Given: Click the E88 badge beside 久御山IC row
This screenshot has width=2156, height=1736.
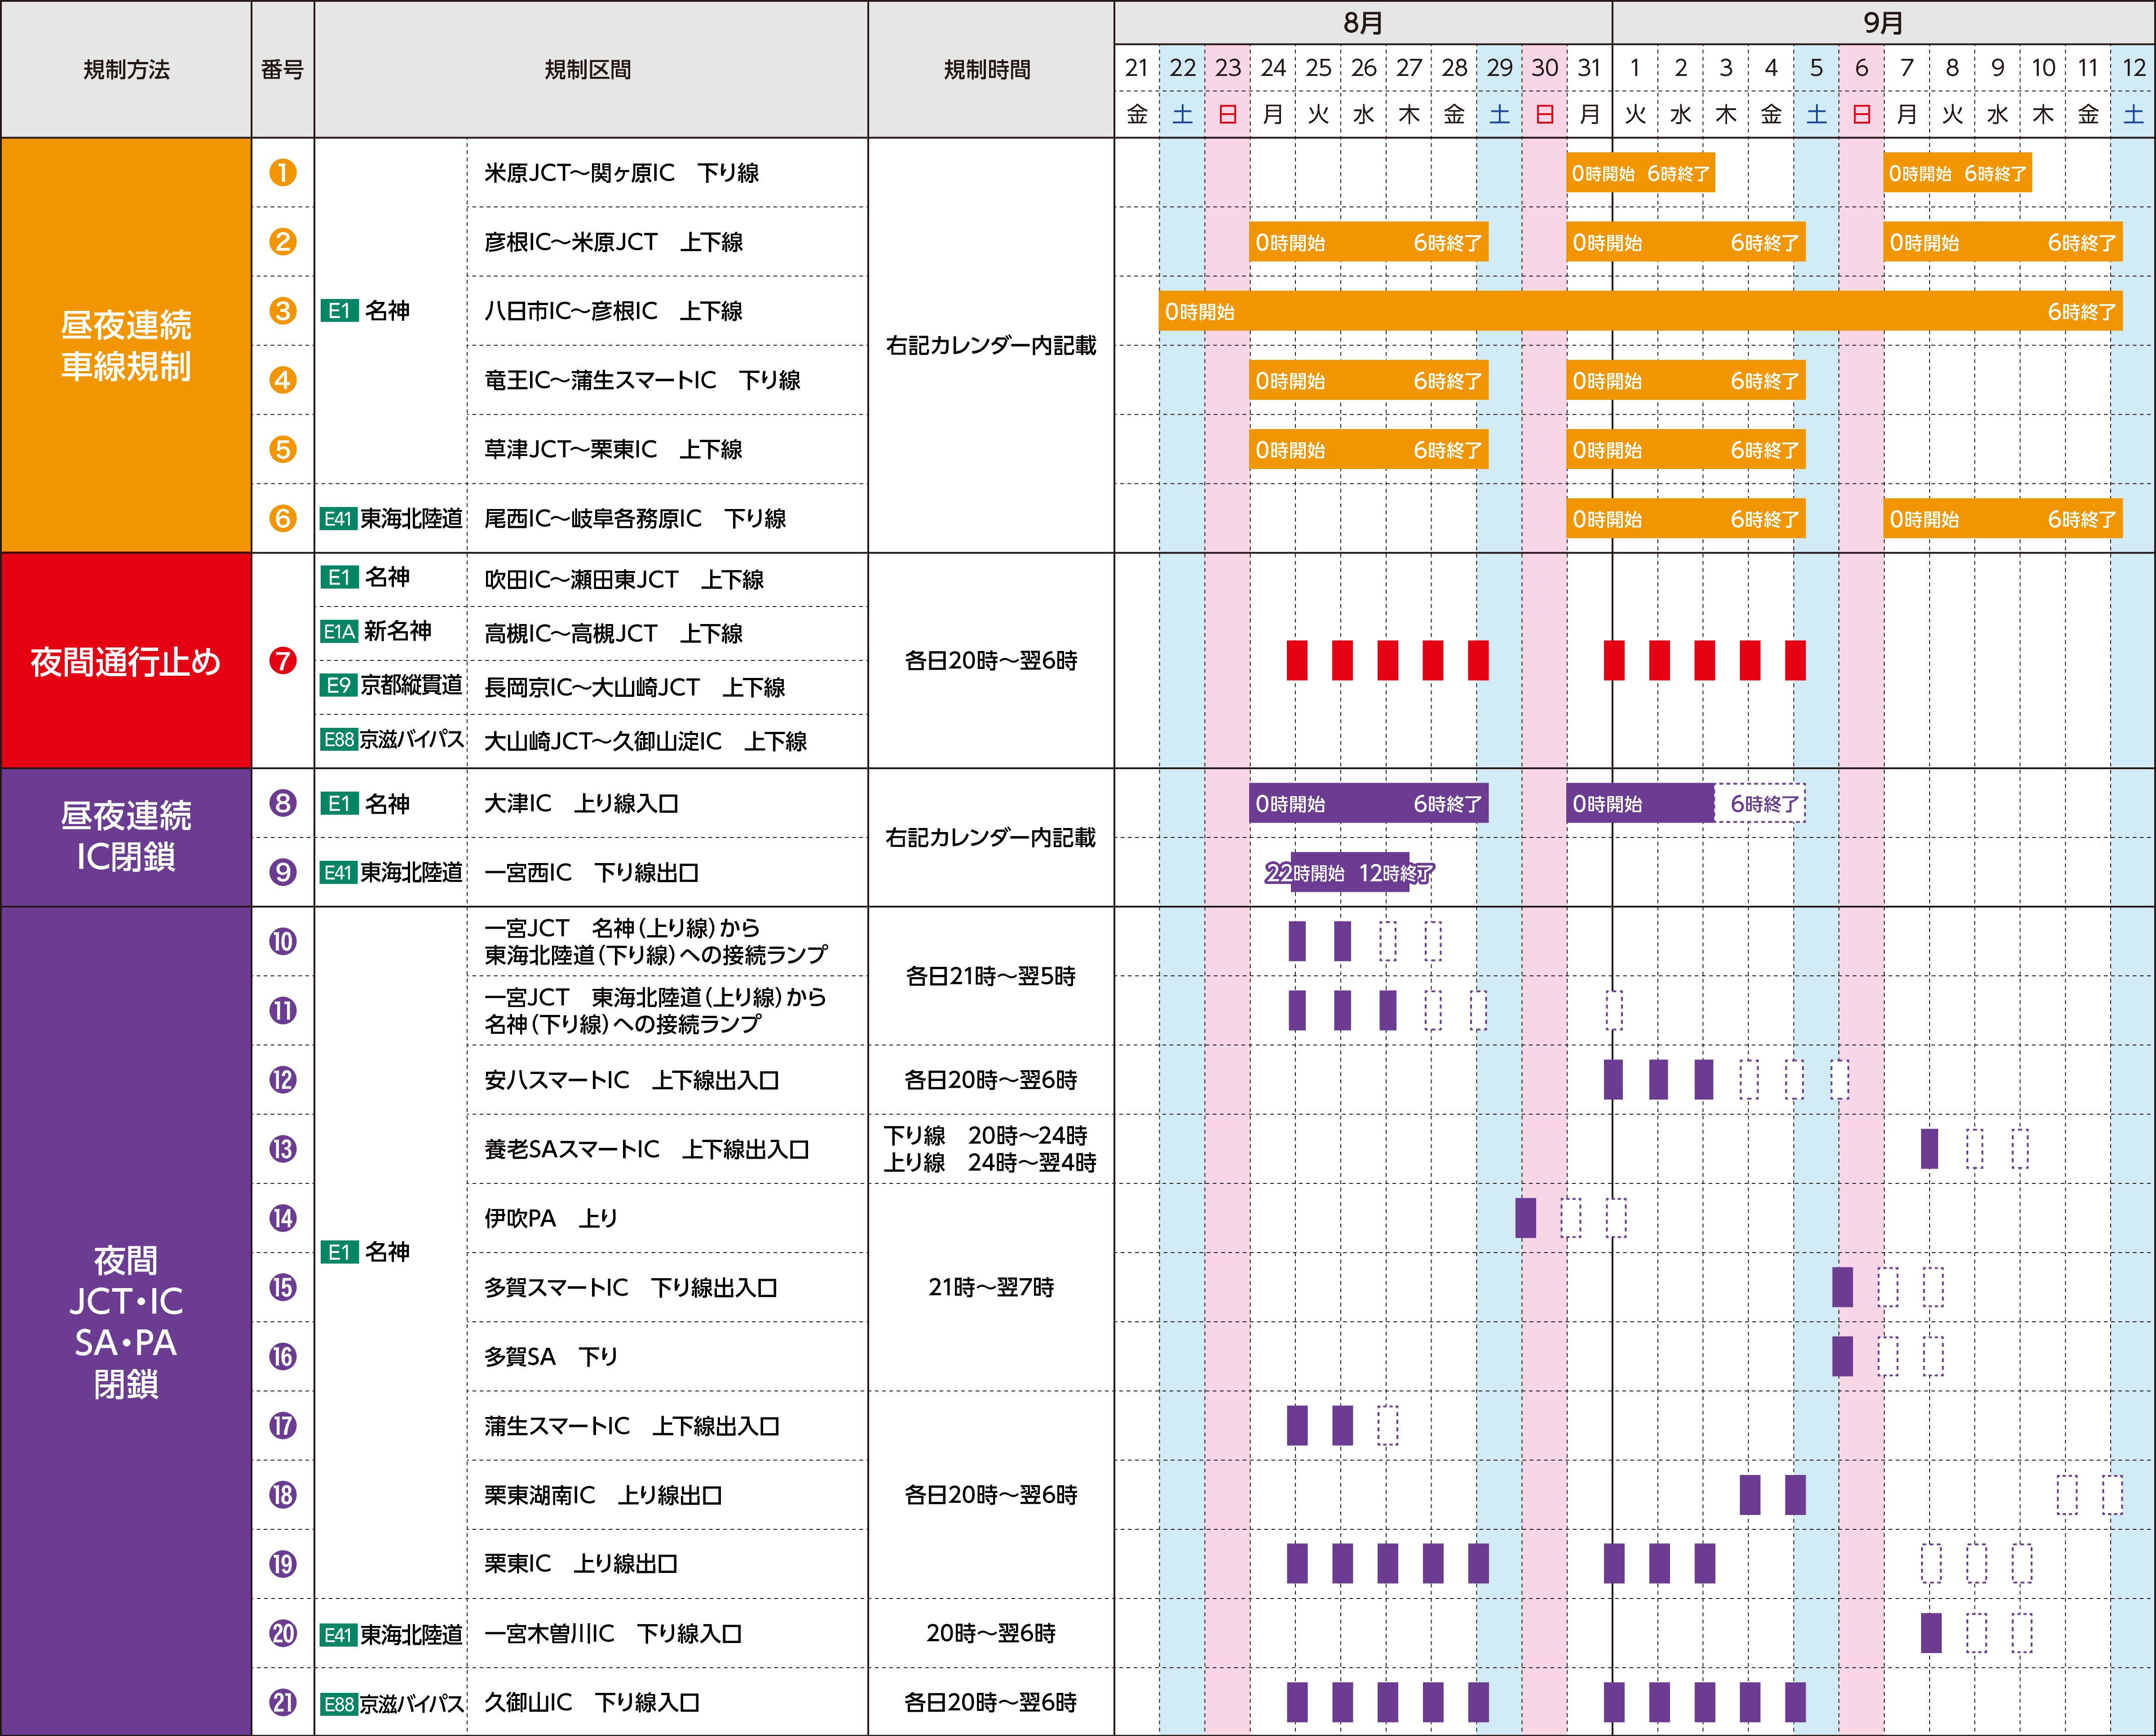Looking at the screenshot, I should pos(339,1703).
